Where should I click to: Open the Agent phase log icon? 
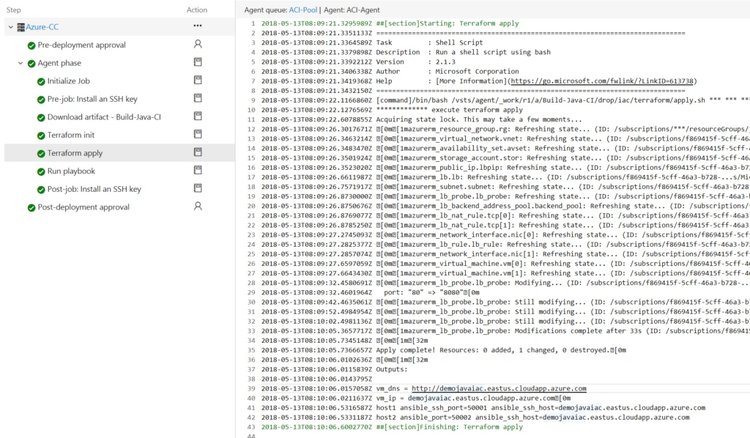pos(198,62)
